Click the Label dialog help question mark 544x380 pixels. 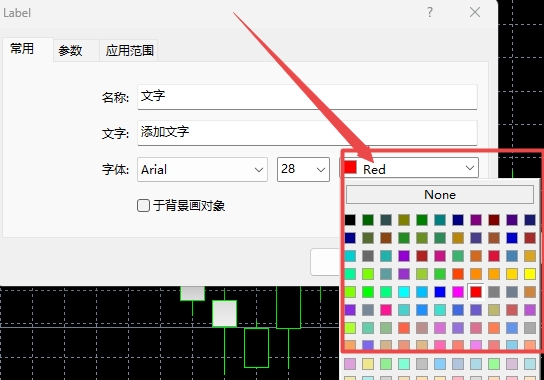430,12
